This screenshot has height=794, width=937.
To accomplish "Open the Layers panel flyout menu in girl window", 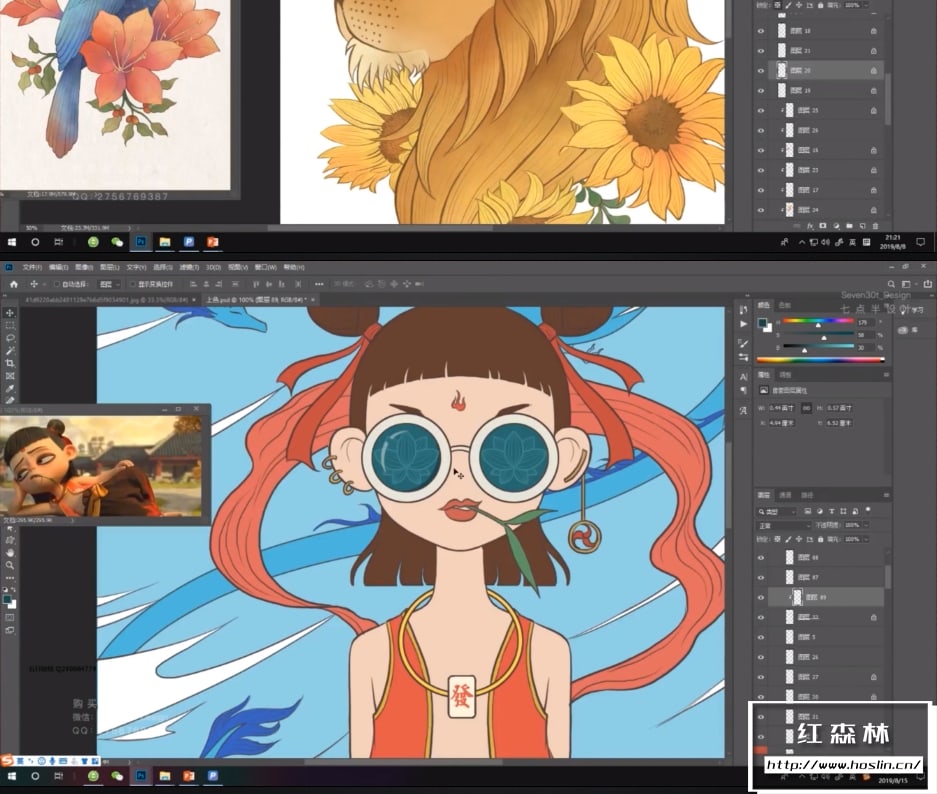I will click(x=886, y=495).
